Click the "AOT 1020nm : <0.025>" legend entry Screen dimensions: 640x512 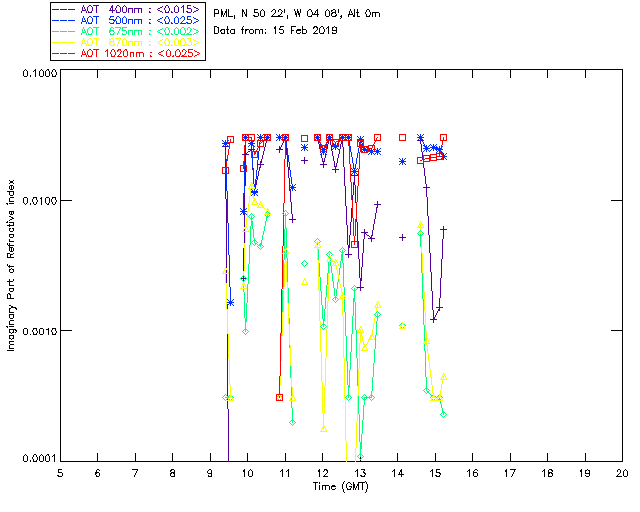(127, 53)
